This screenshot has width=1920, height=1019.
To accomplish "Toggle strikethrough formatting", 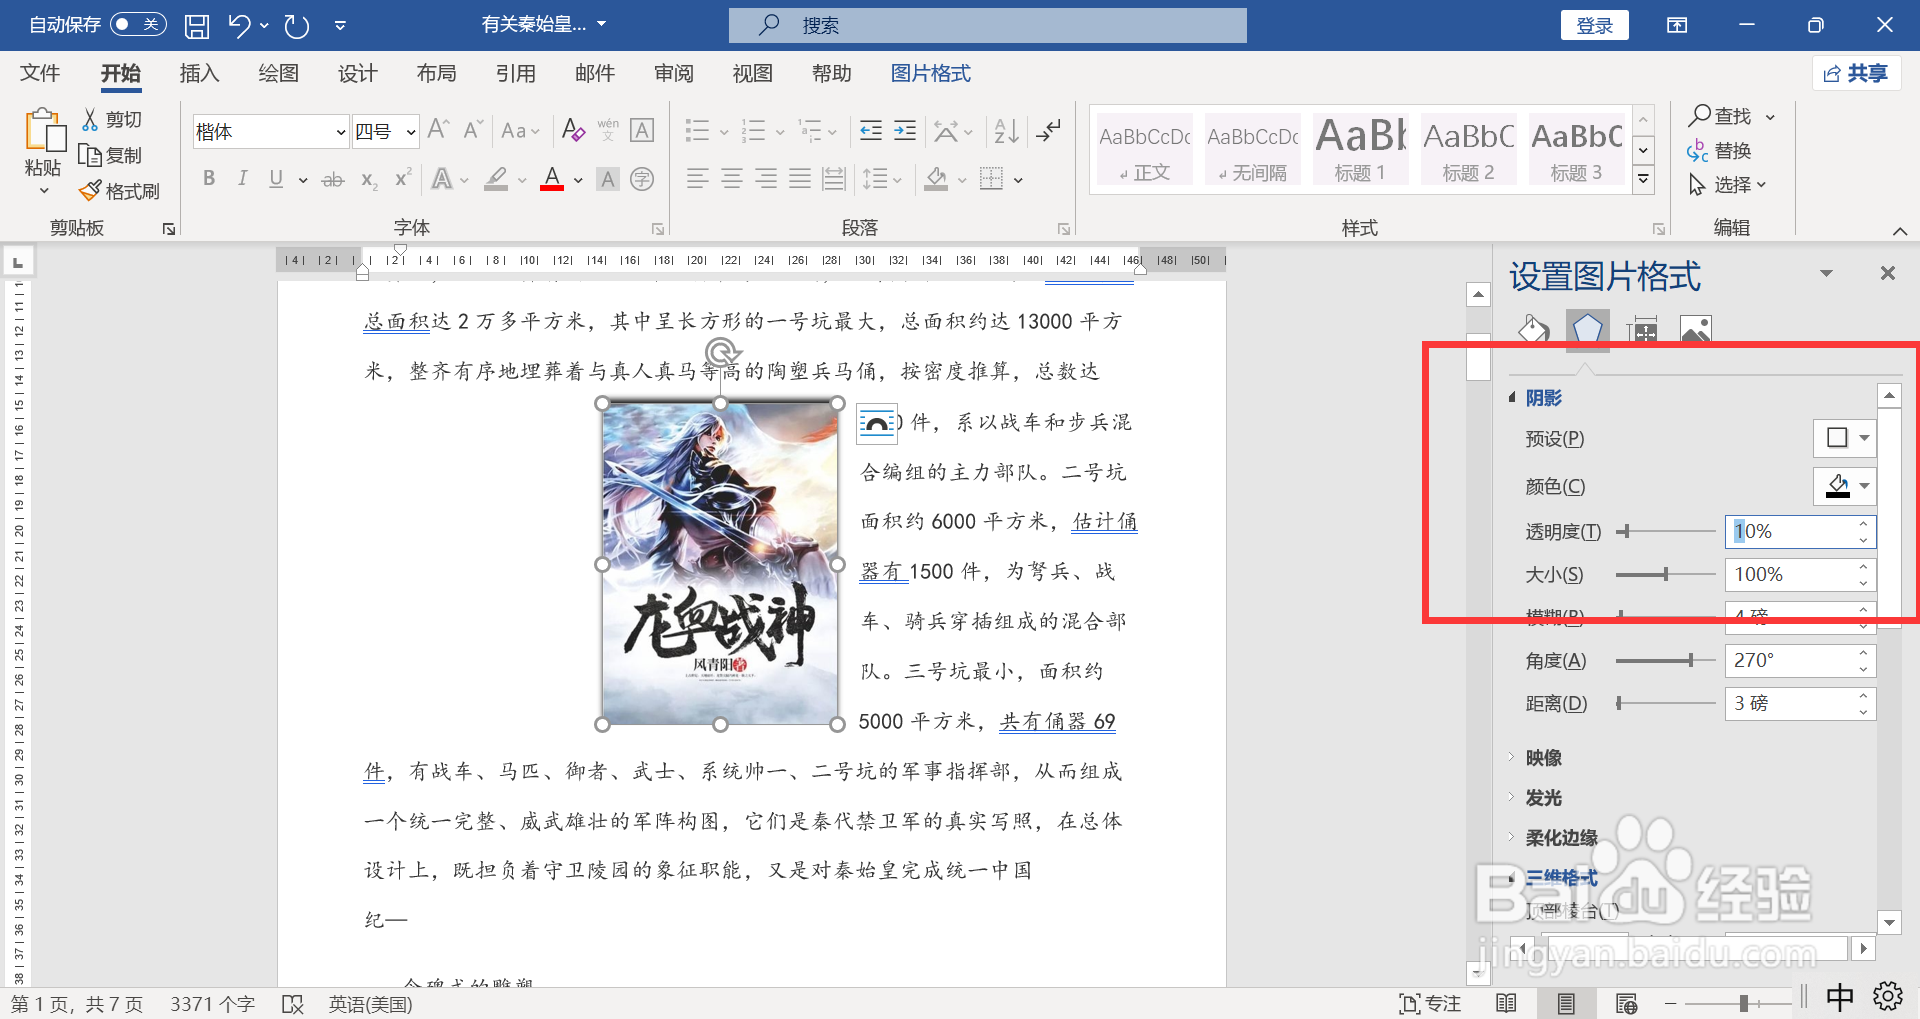I will coord(333,180).
